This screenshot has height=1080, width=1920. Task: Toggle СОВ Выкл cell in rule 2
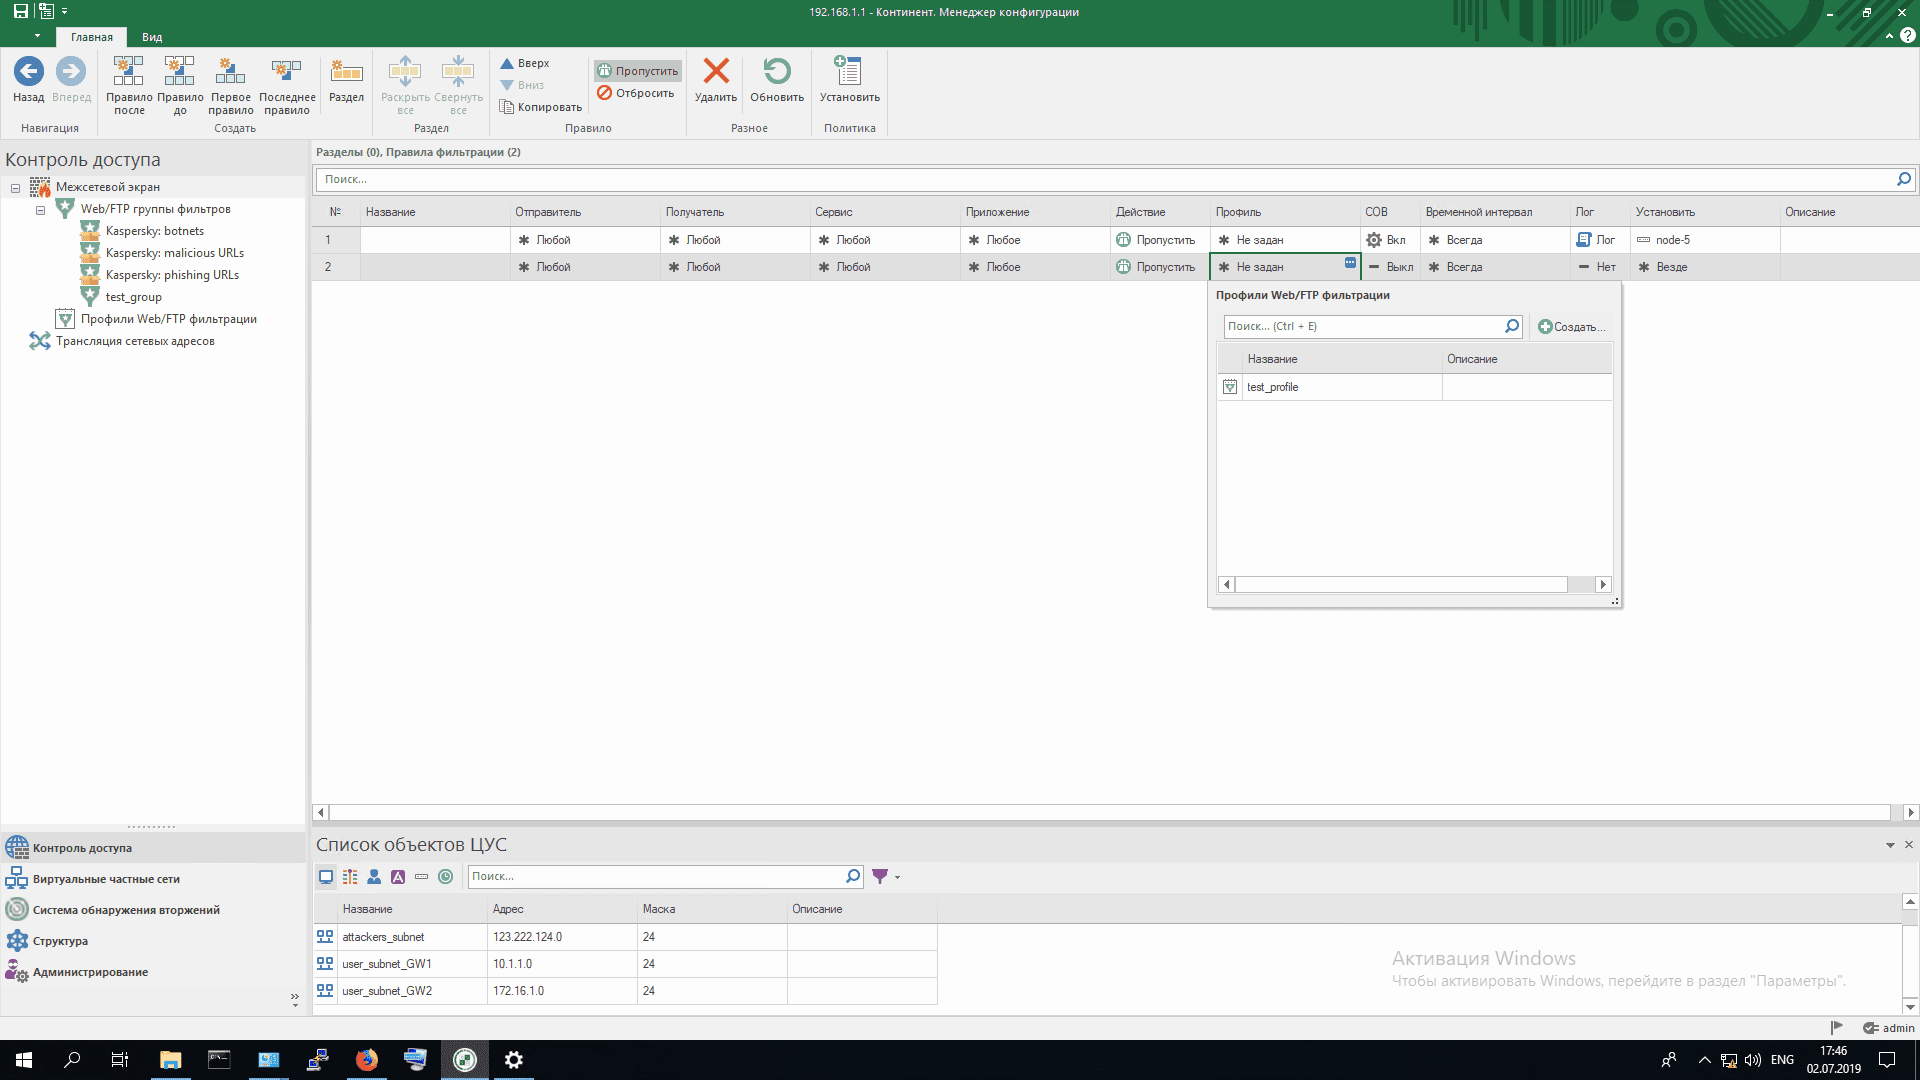1390,267
